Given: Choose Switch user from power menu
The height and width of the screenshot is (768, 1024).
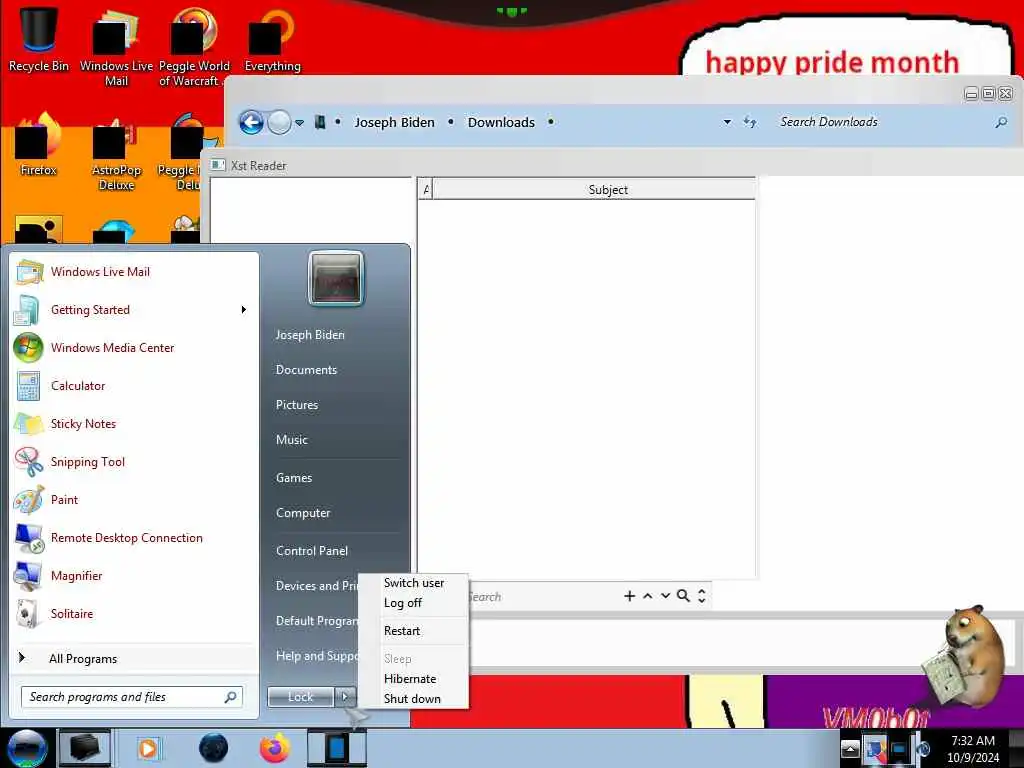Looking at the screenshot, I should 413,583.
